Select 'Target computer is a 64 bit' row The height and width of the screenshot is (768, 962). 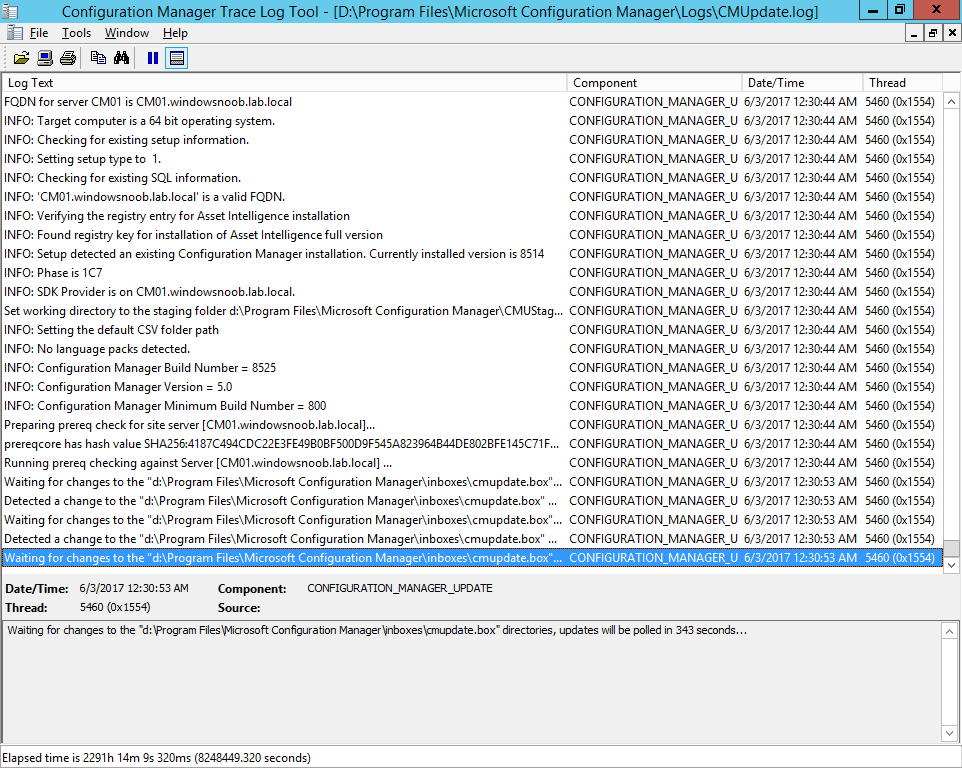(472, 121)
